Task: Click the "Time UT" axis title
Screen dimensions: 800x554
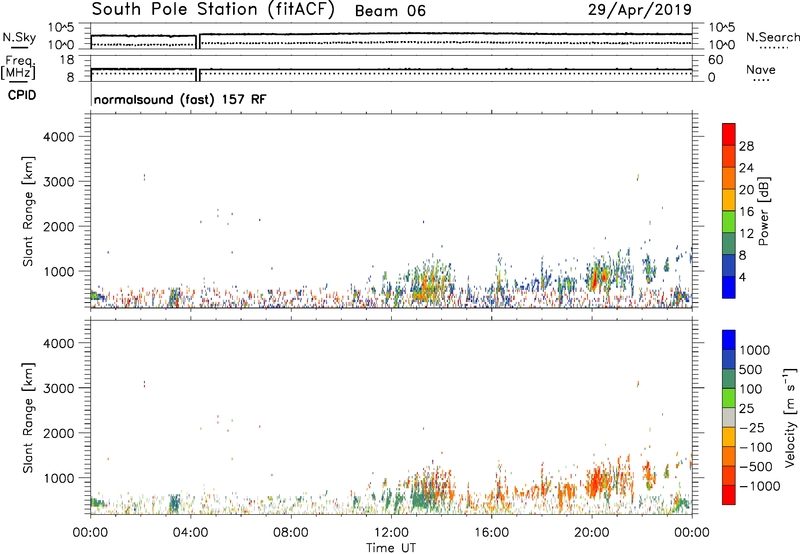Action: click(390, 548)
